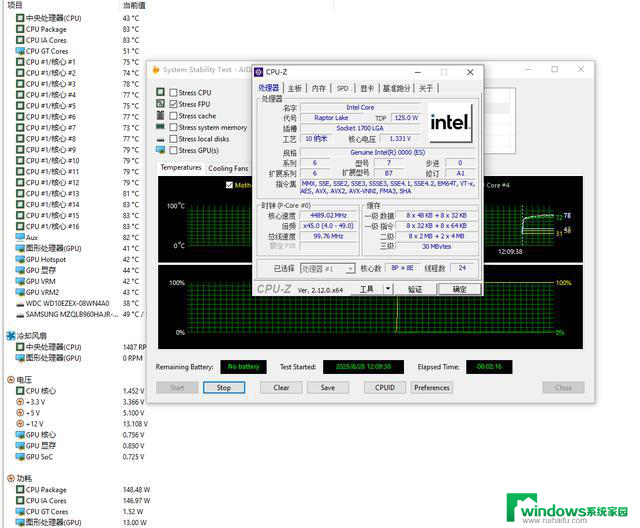
Task: Click the Test Started time field
Action: 363,367
